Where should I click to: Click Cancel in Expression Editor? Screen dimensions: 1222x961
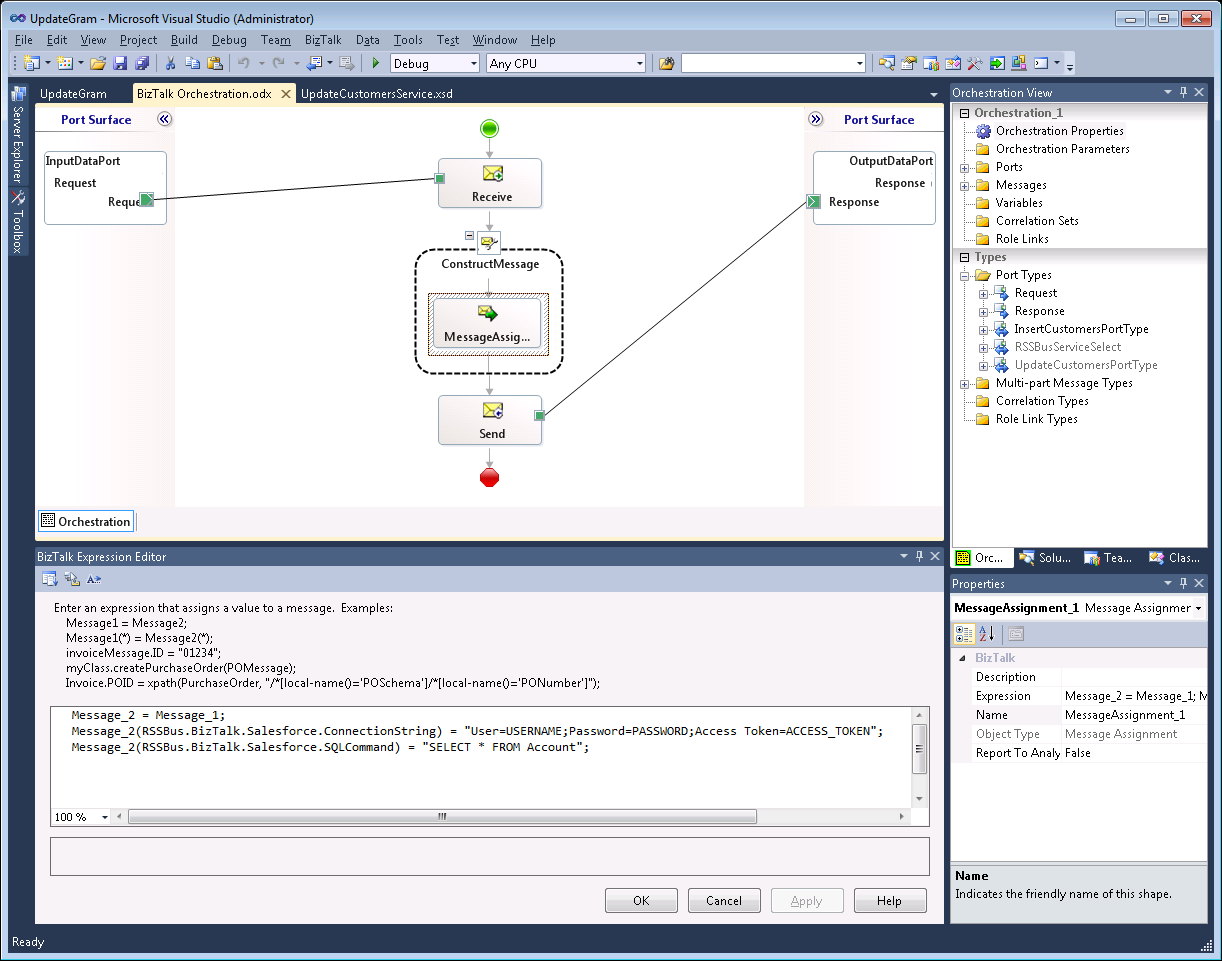[x=724, y=901]
